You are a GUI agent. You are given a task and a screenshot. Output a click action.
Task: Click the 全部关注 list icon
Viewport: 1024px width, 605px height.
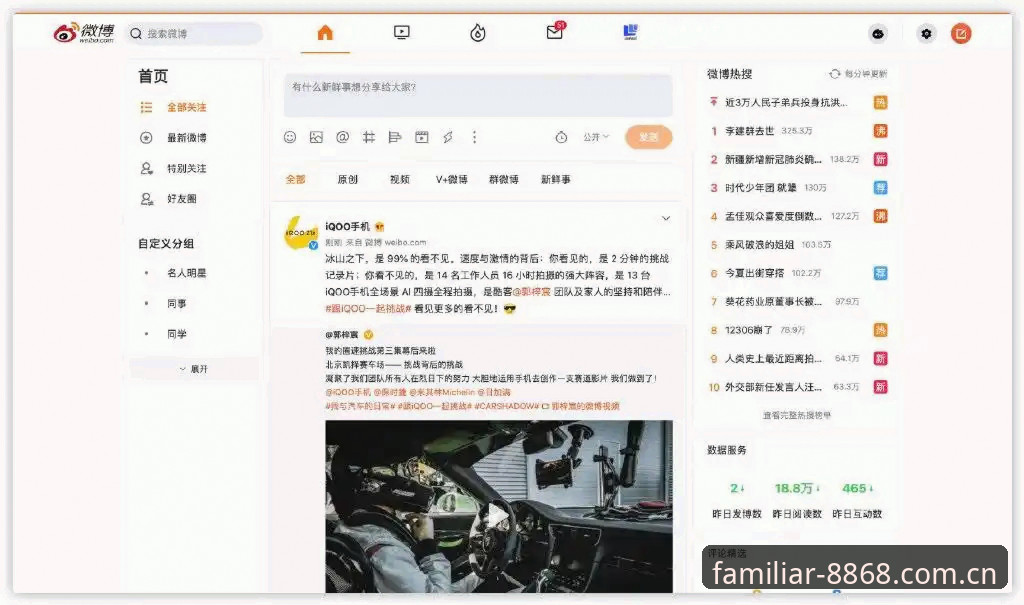tap(146, 107)
